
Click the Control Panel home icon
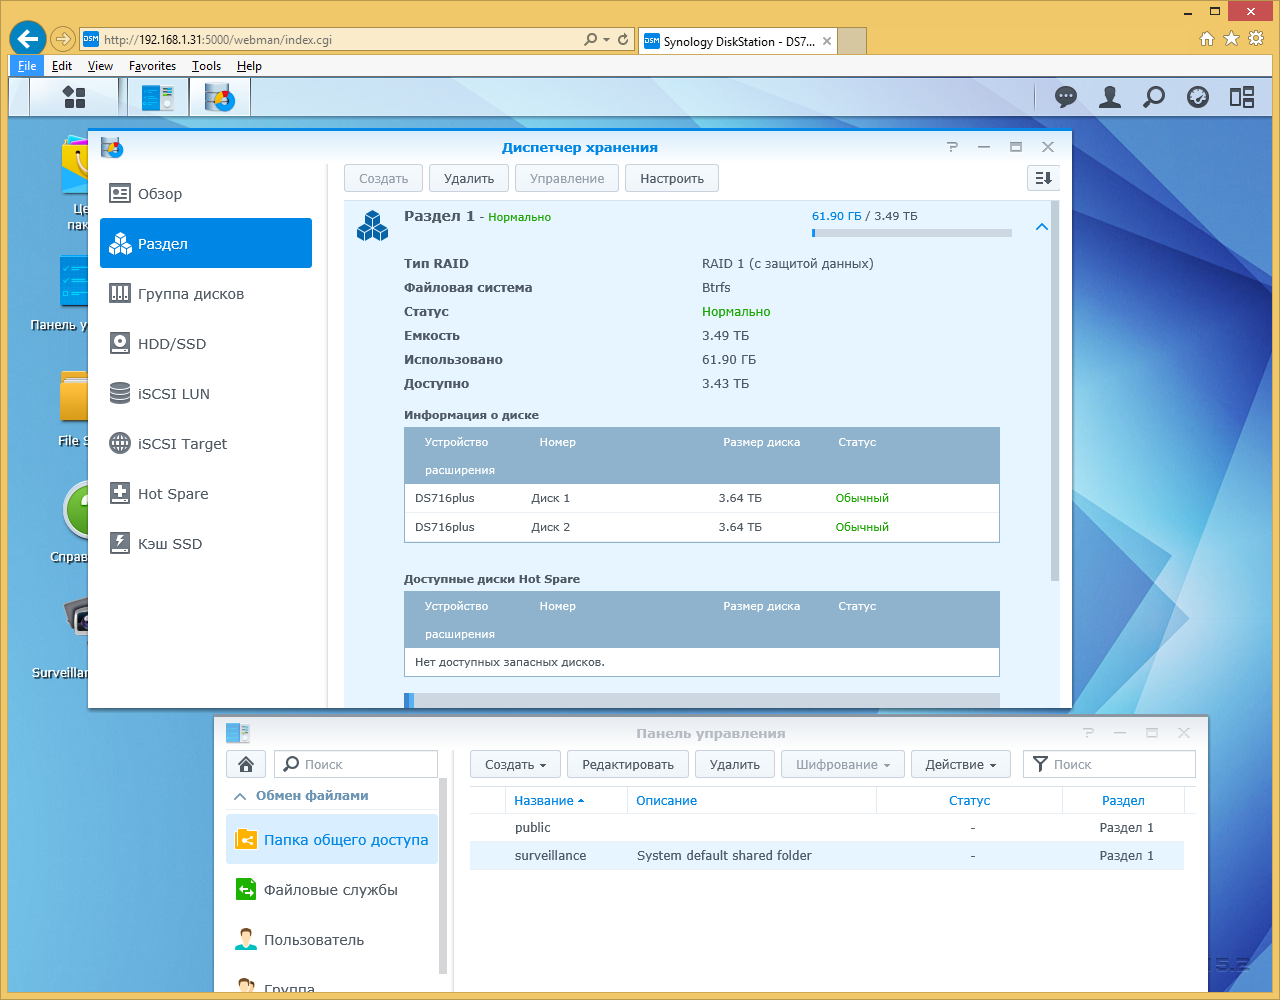click(246, 764)
